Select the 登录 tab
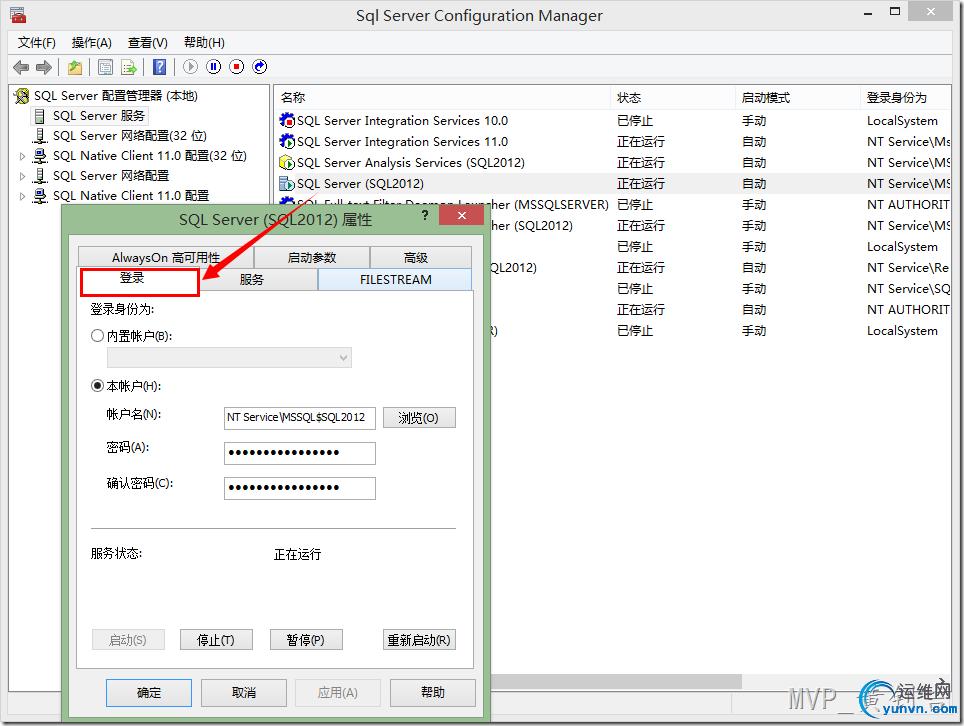The image size is (964, 726). (140, 280)
